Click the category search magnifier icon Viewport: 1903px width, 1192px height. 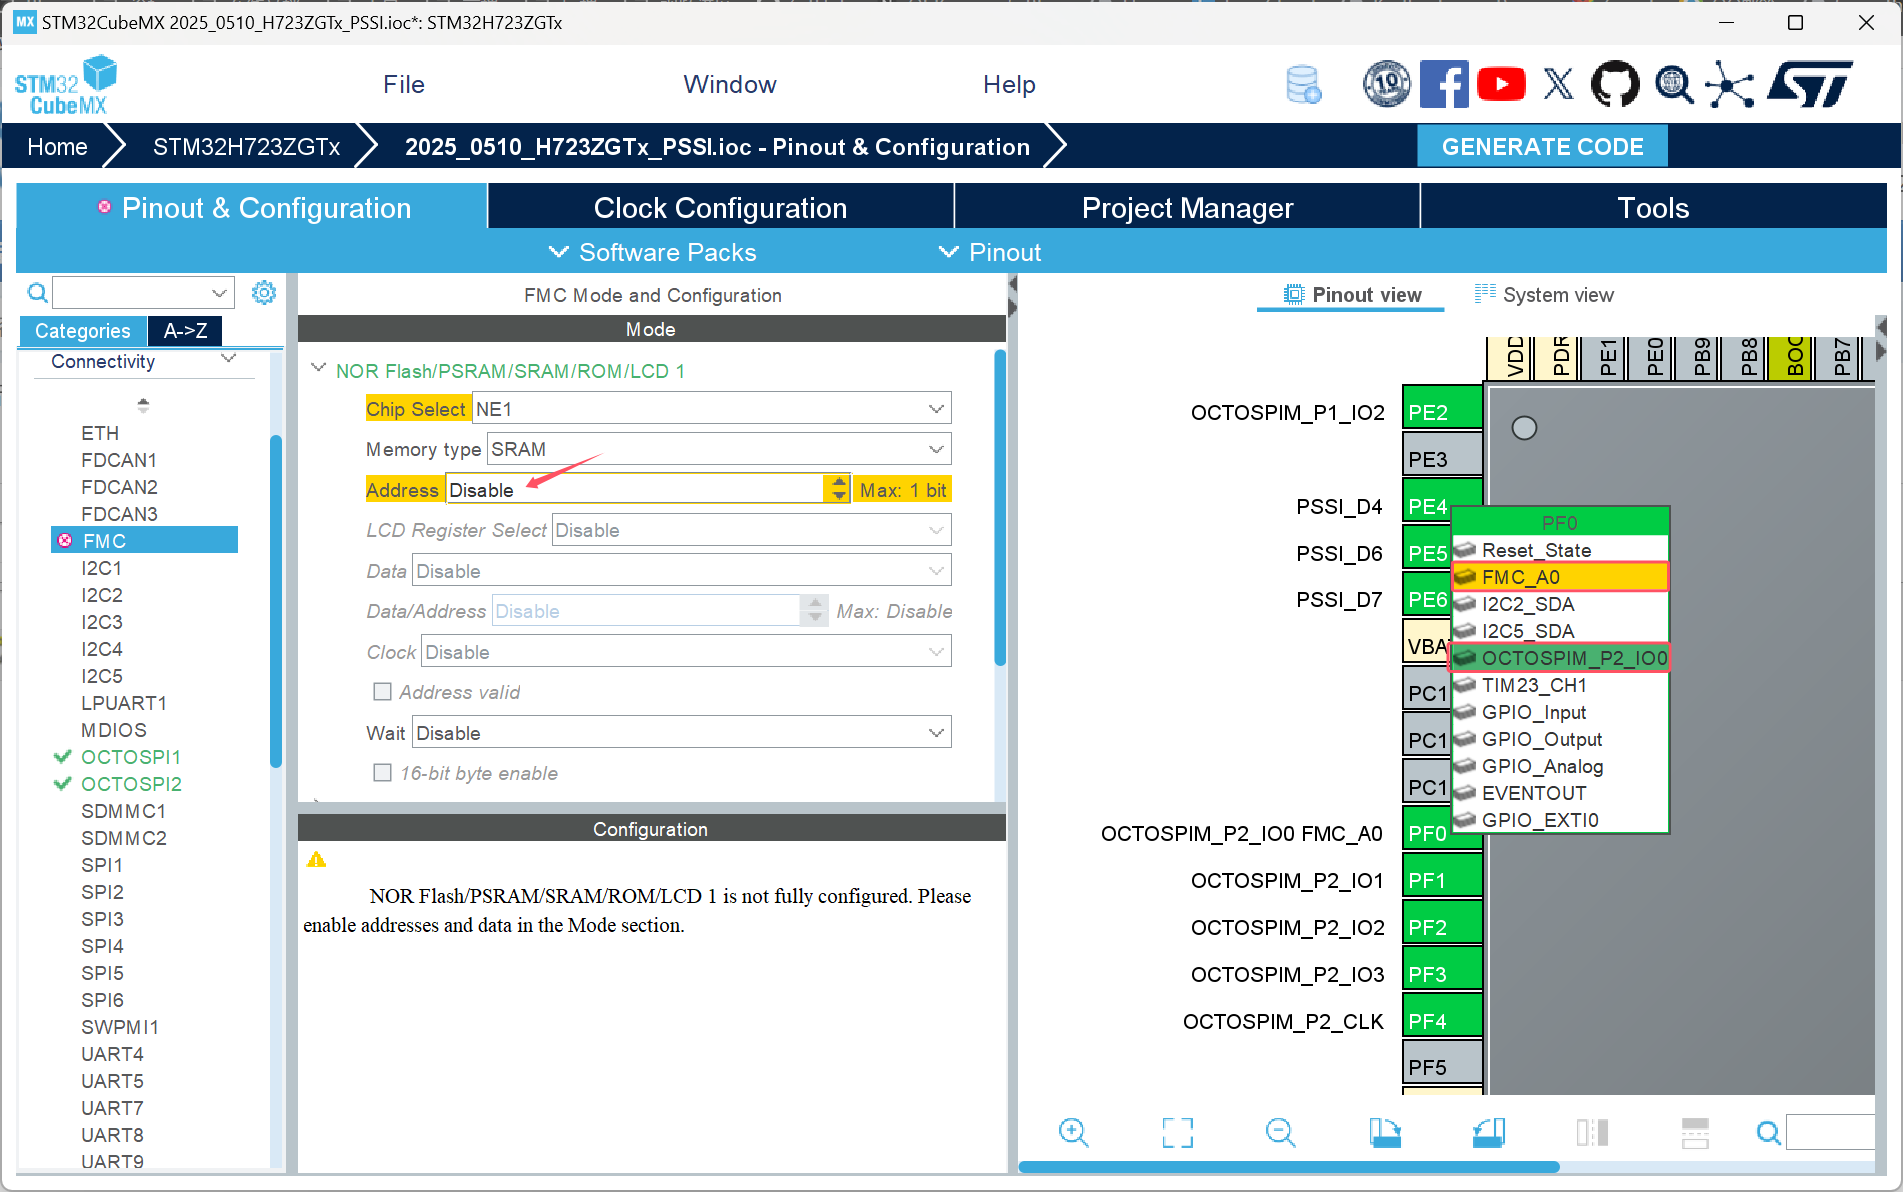[37, 293]
